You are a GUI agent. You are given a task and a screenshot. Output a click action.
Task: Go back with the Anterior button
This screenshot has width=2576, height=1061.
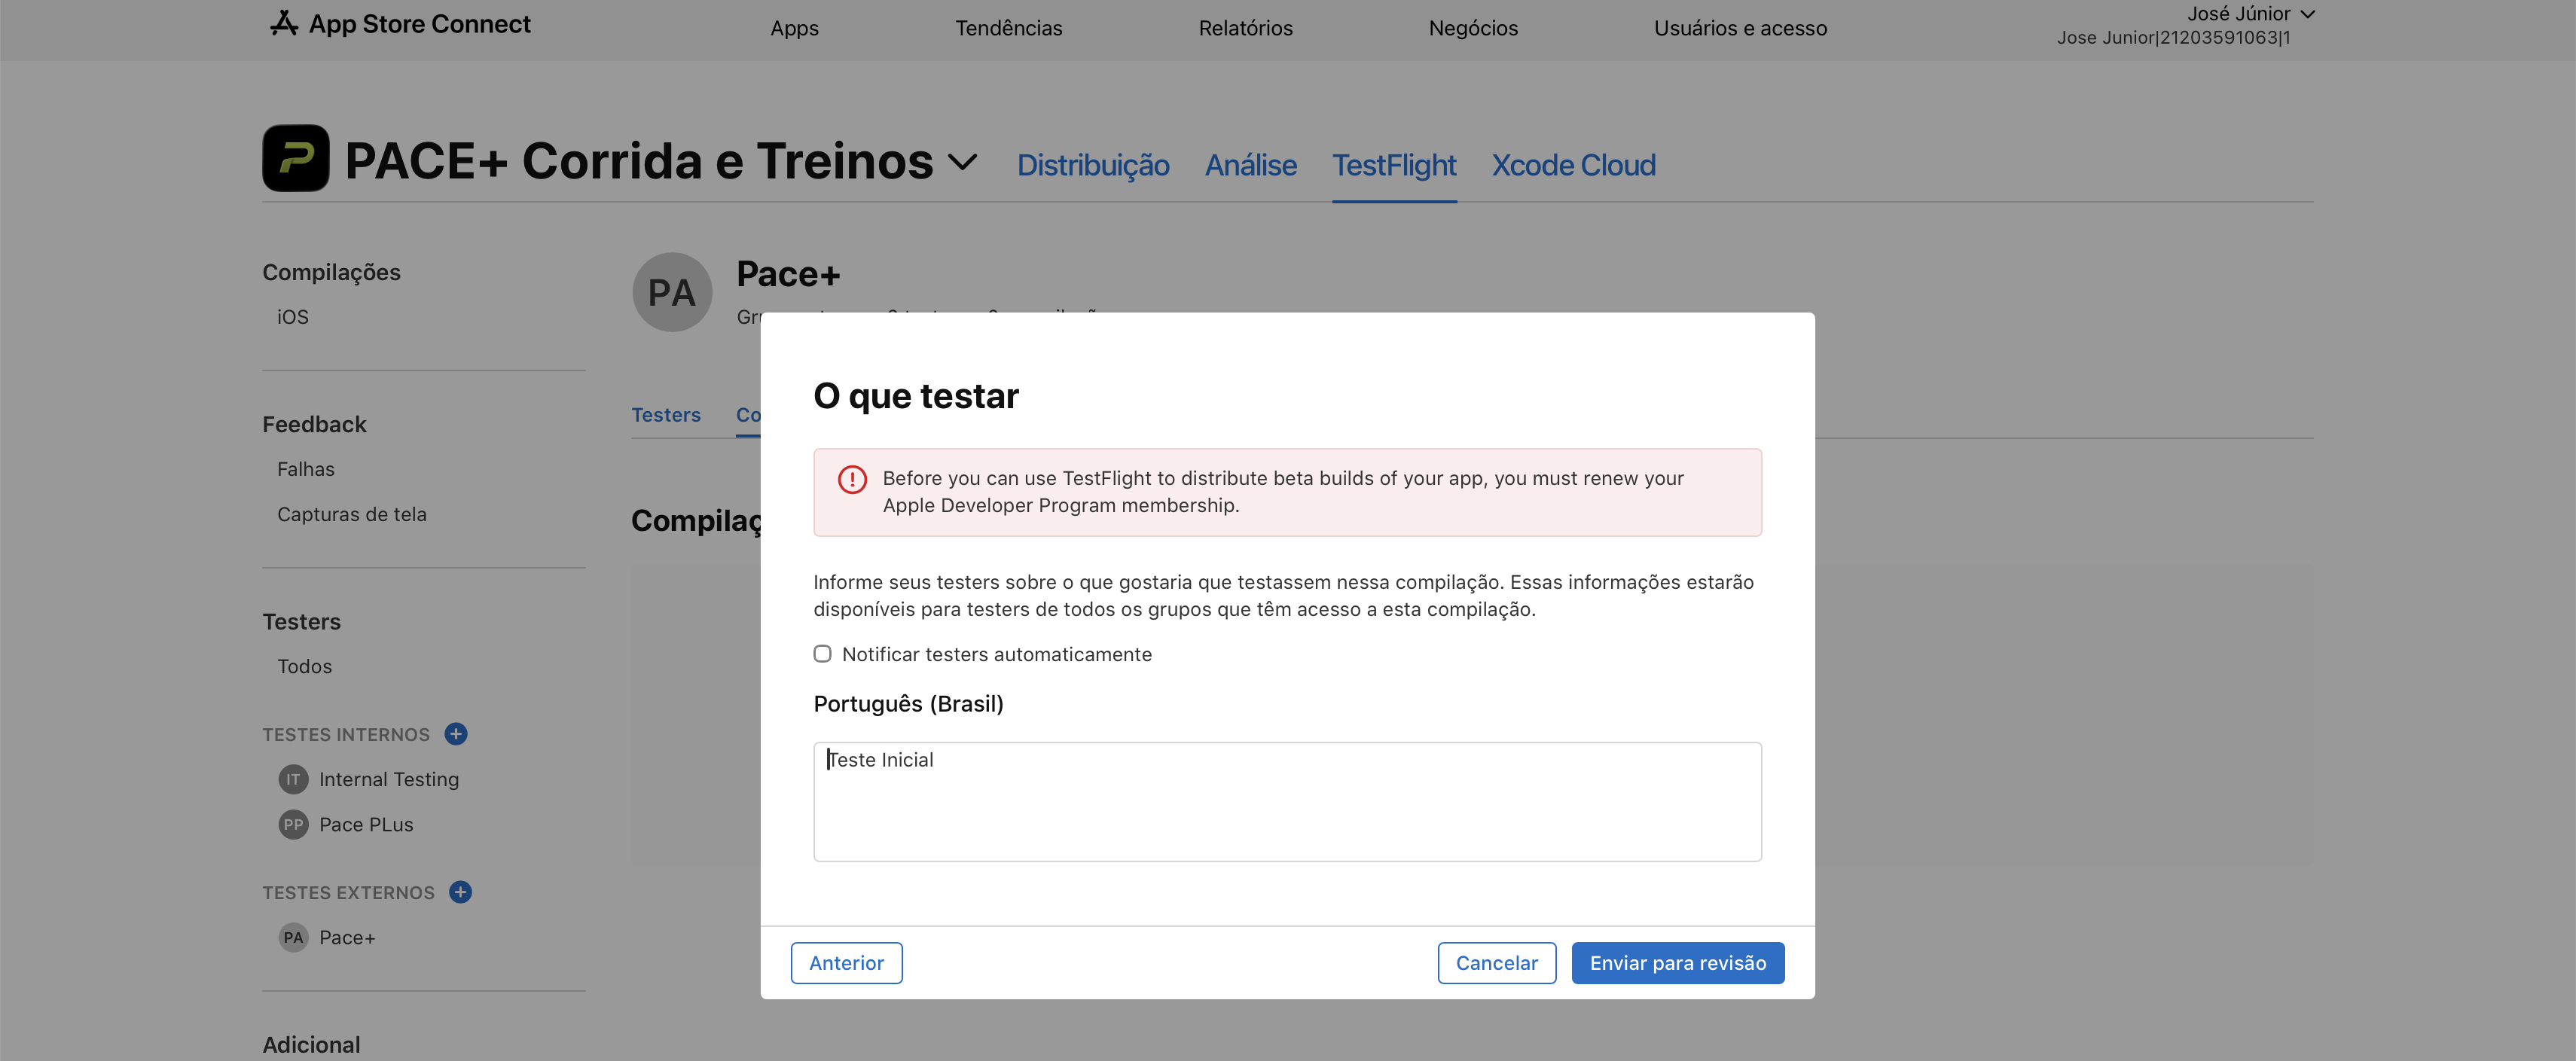[846, 963]
